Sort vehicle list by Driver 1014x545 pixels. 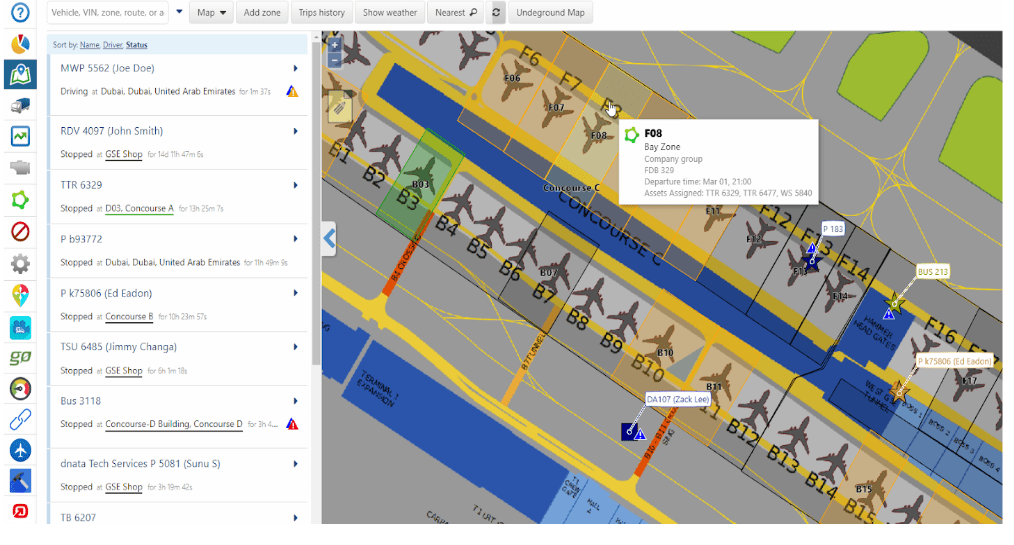tap(113, 45)
